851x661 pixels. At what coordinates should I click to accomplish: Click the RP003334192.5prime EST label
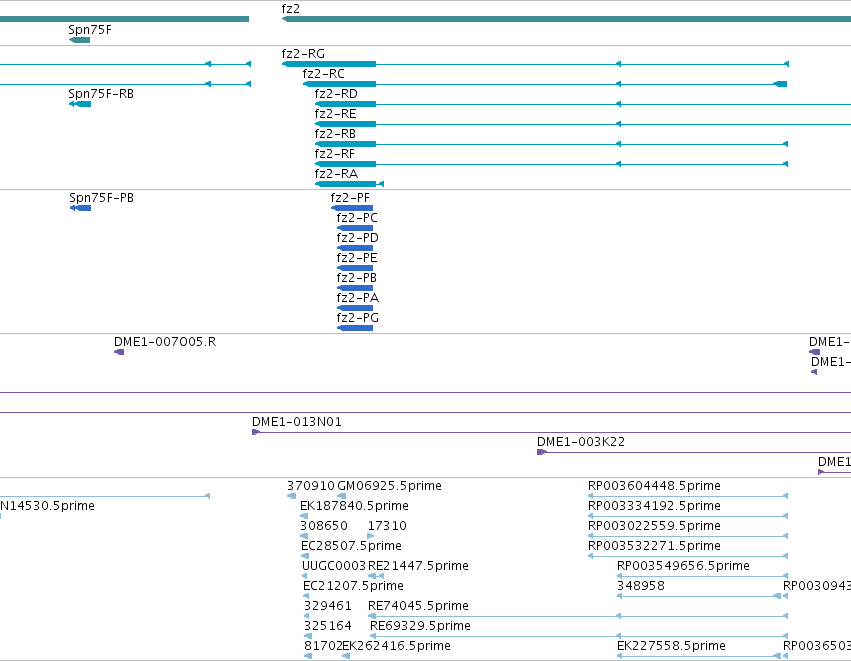tap(655, 506)
